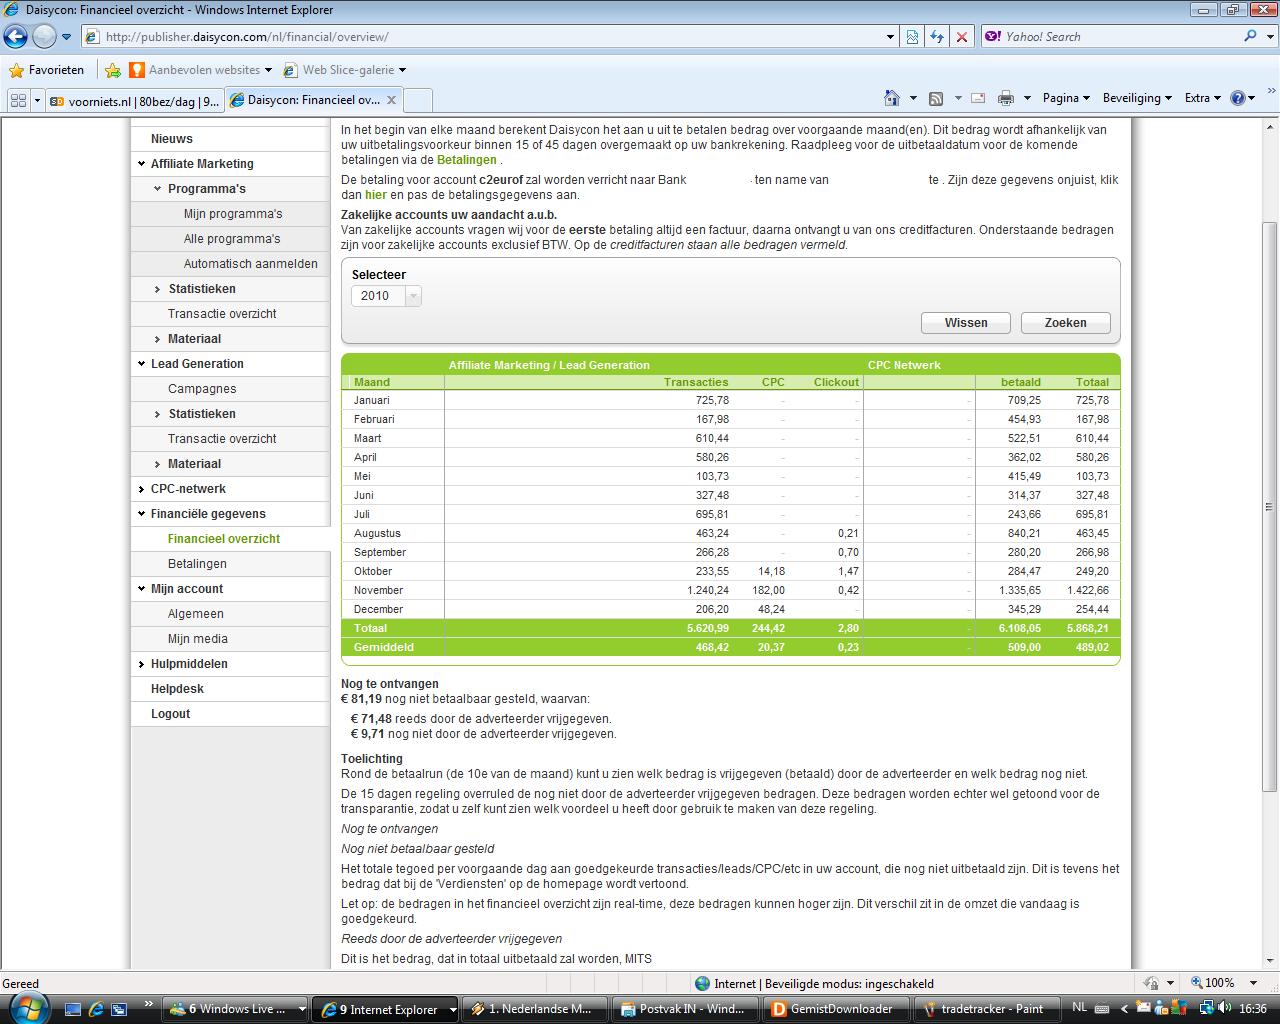The image size is (1280, 1024).
Task: Collapse the Lead Generation section
Action: click(142, 364)
